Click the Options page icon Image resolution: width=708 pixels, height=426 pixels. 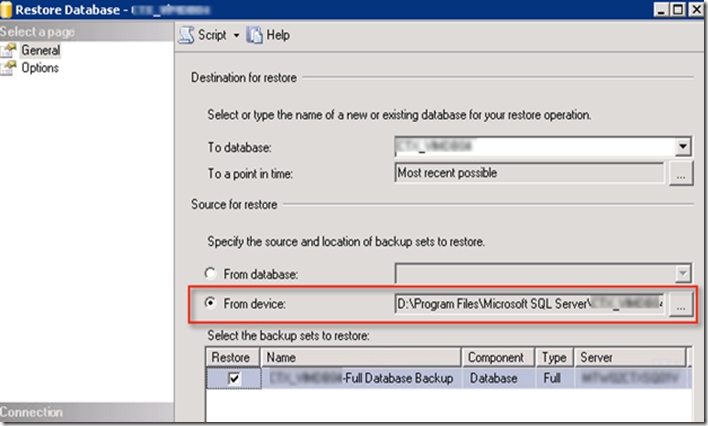pos(9,68)
